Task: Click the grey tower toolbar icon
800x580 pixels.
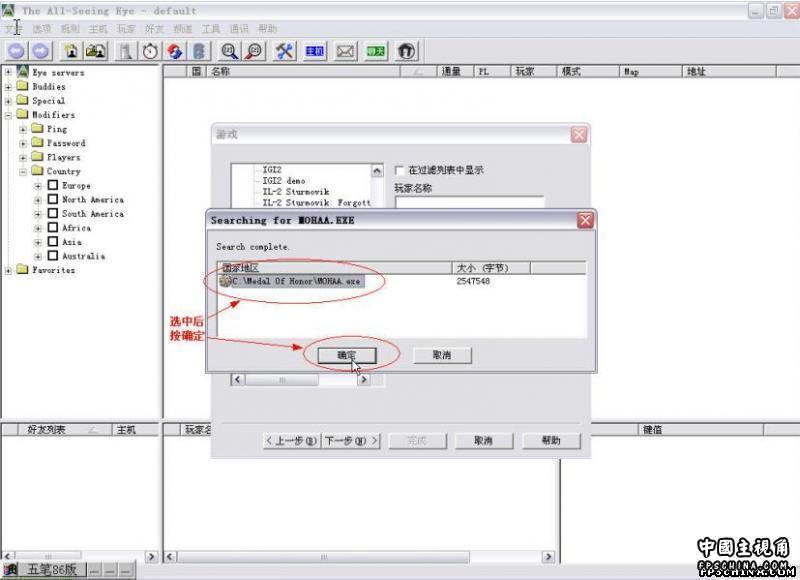Action: (x=126, y=51)
